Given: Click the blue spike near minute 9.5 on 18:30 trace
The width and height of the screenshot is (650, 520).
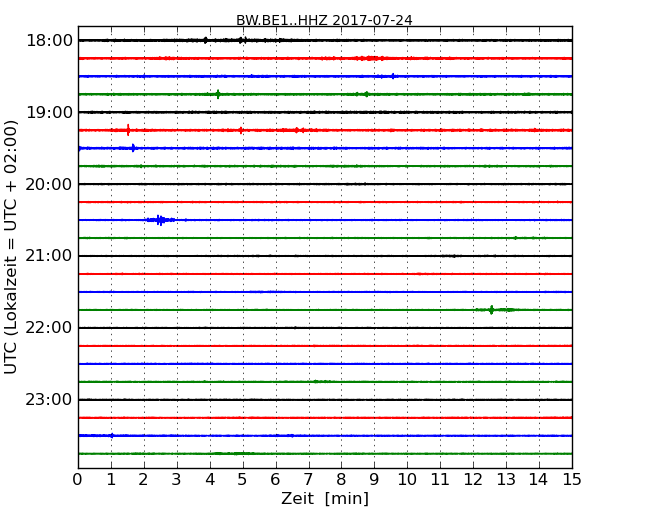Looking at the screenshot, I should (393, 76).
